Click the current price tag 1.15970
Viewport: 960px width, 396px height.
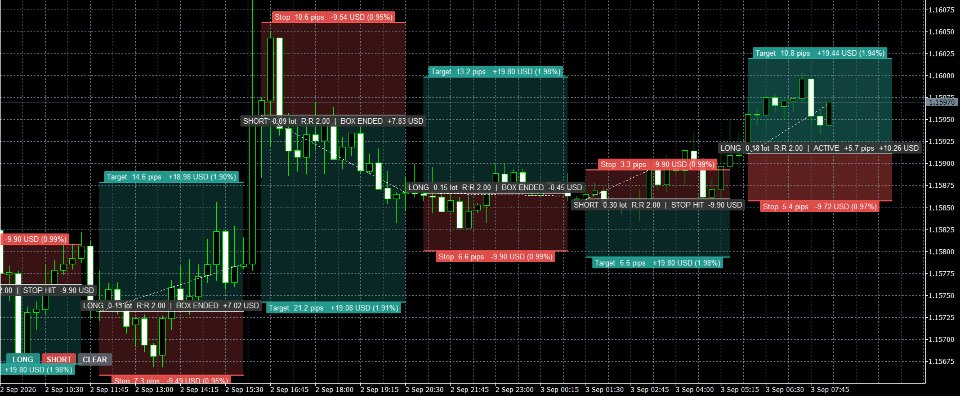(942, 102)
